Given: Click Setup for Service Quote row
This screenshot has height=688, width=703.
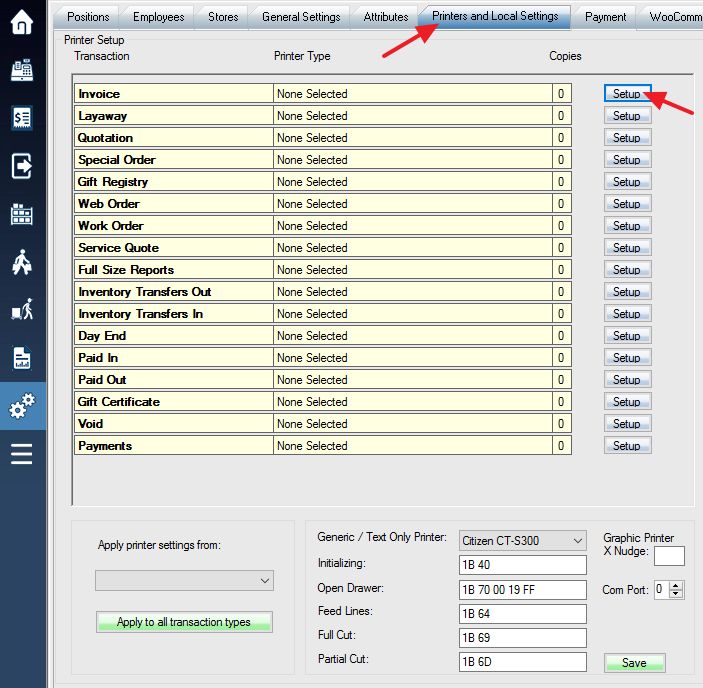Looking at the screenshot, I should [x=627, y=247].
